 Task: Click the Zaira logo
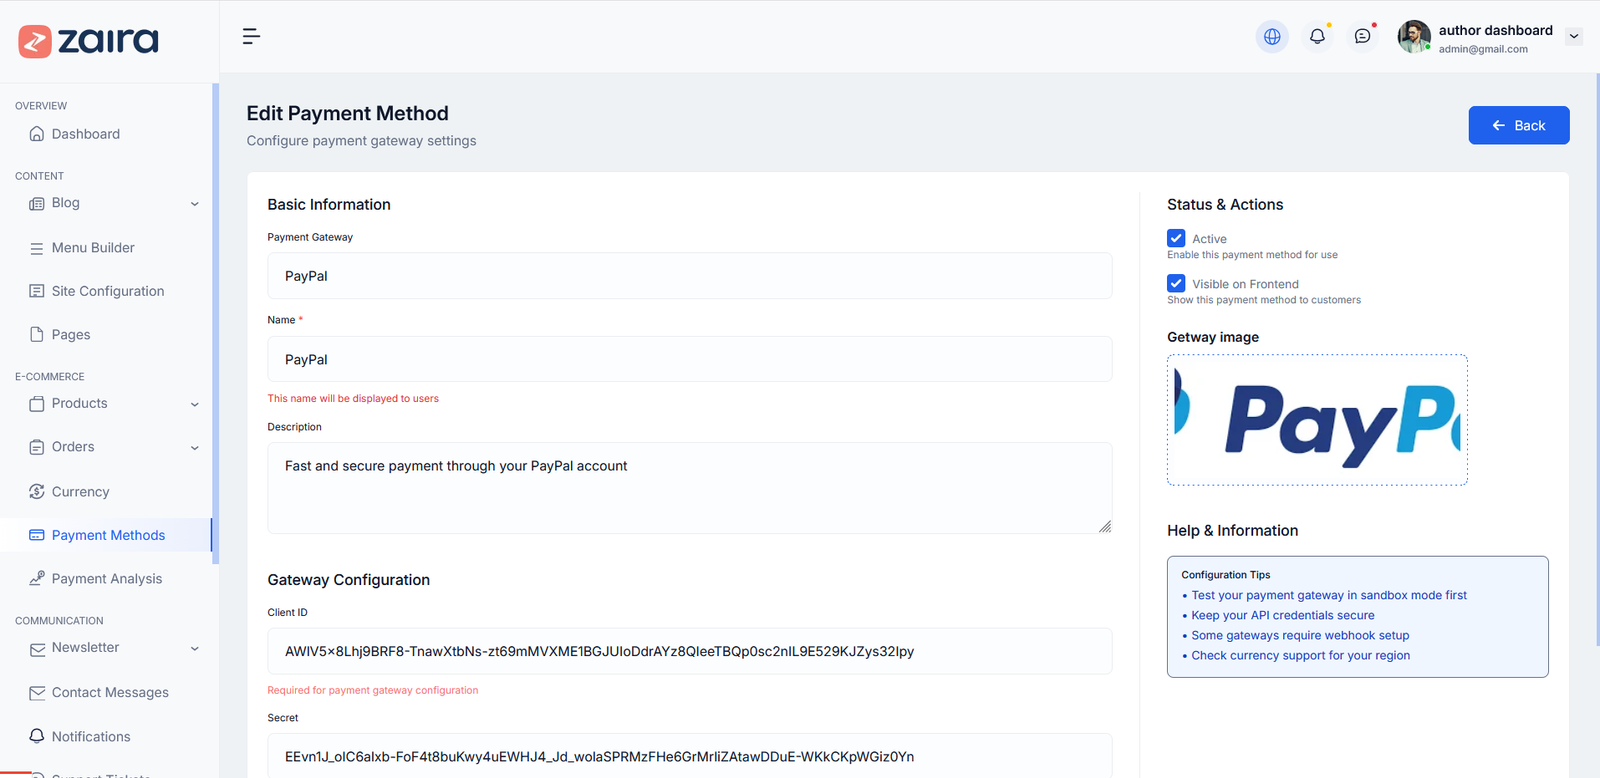pyautogui.click(x=89, y=41)
